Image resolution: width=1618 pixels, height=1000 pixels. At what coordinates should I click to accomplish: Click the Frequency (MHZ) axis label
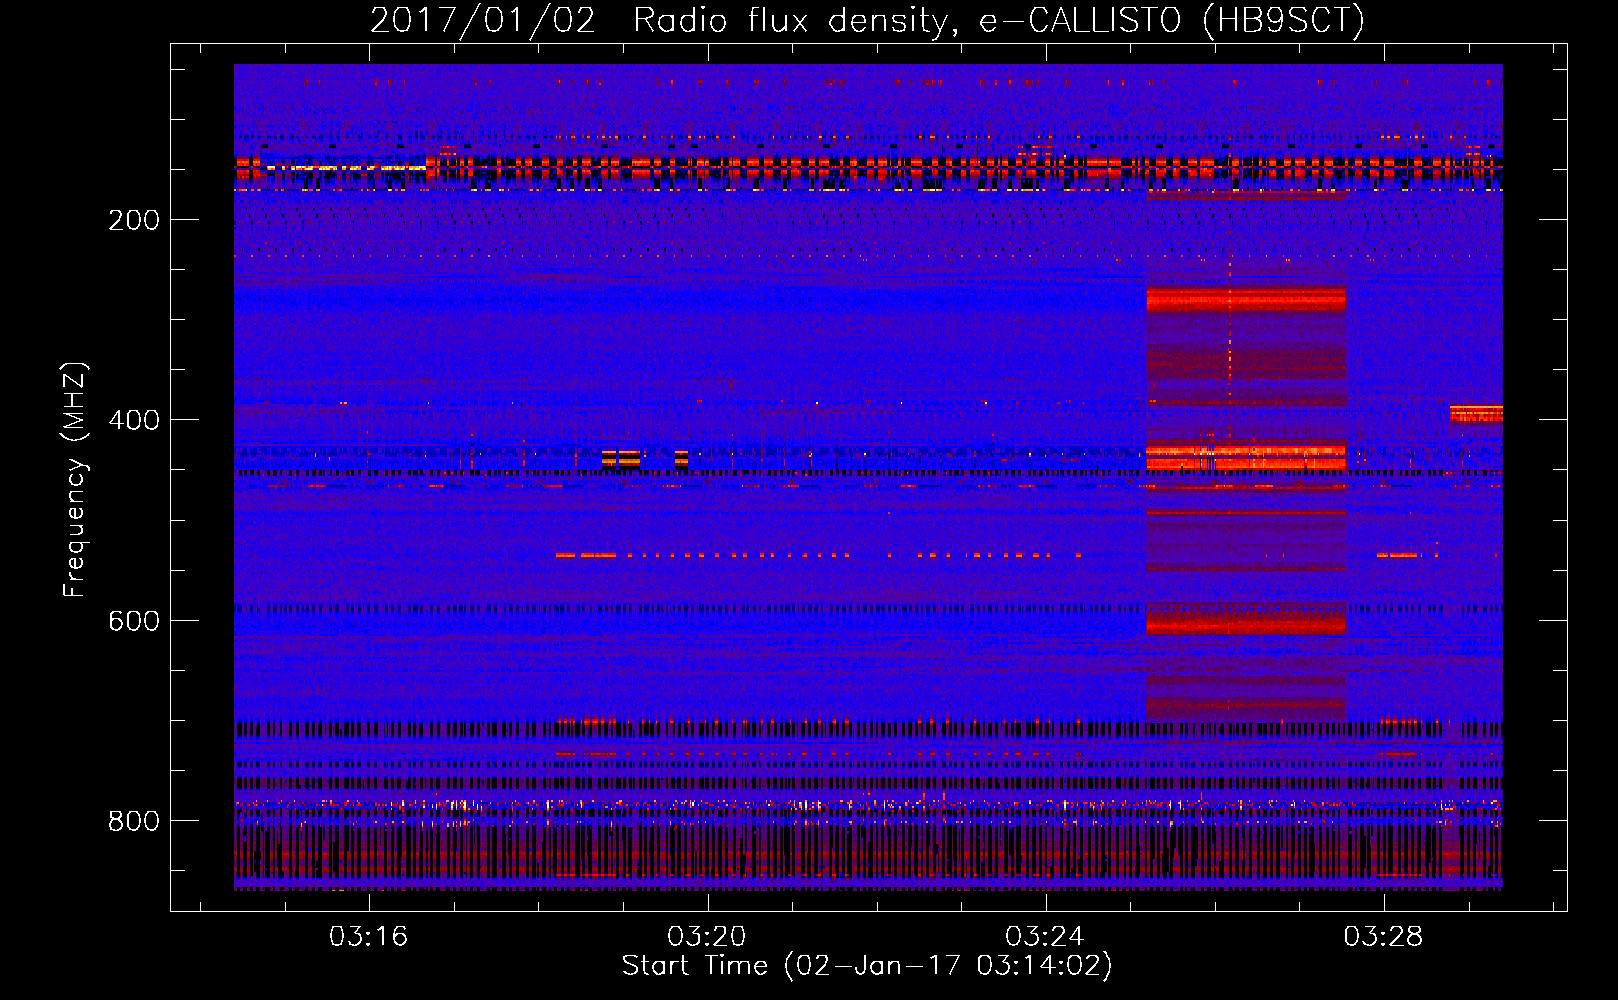(x=75, y=479)
